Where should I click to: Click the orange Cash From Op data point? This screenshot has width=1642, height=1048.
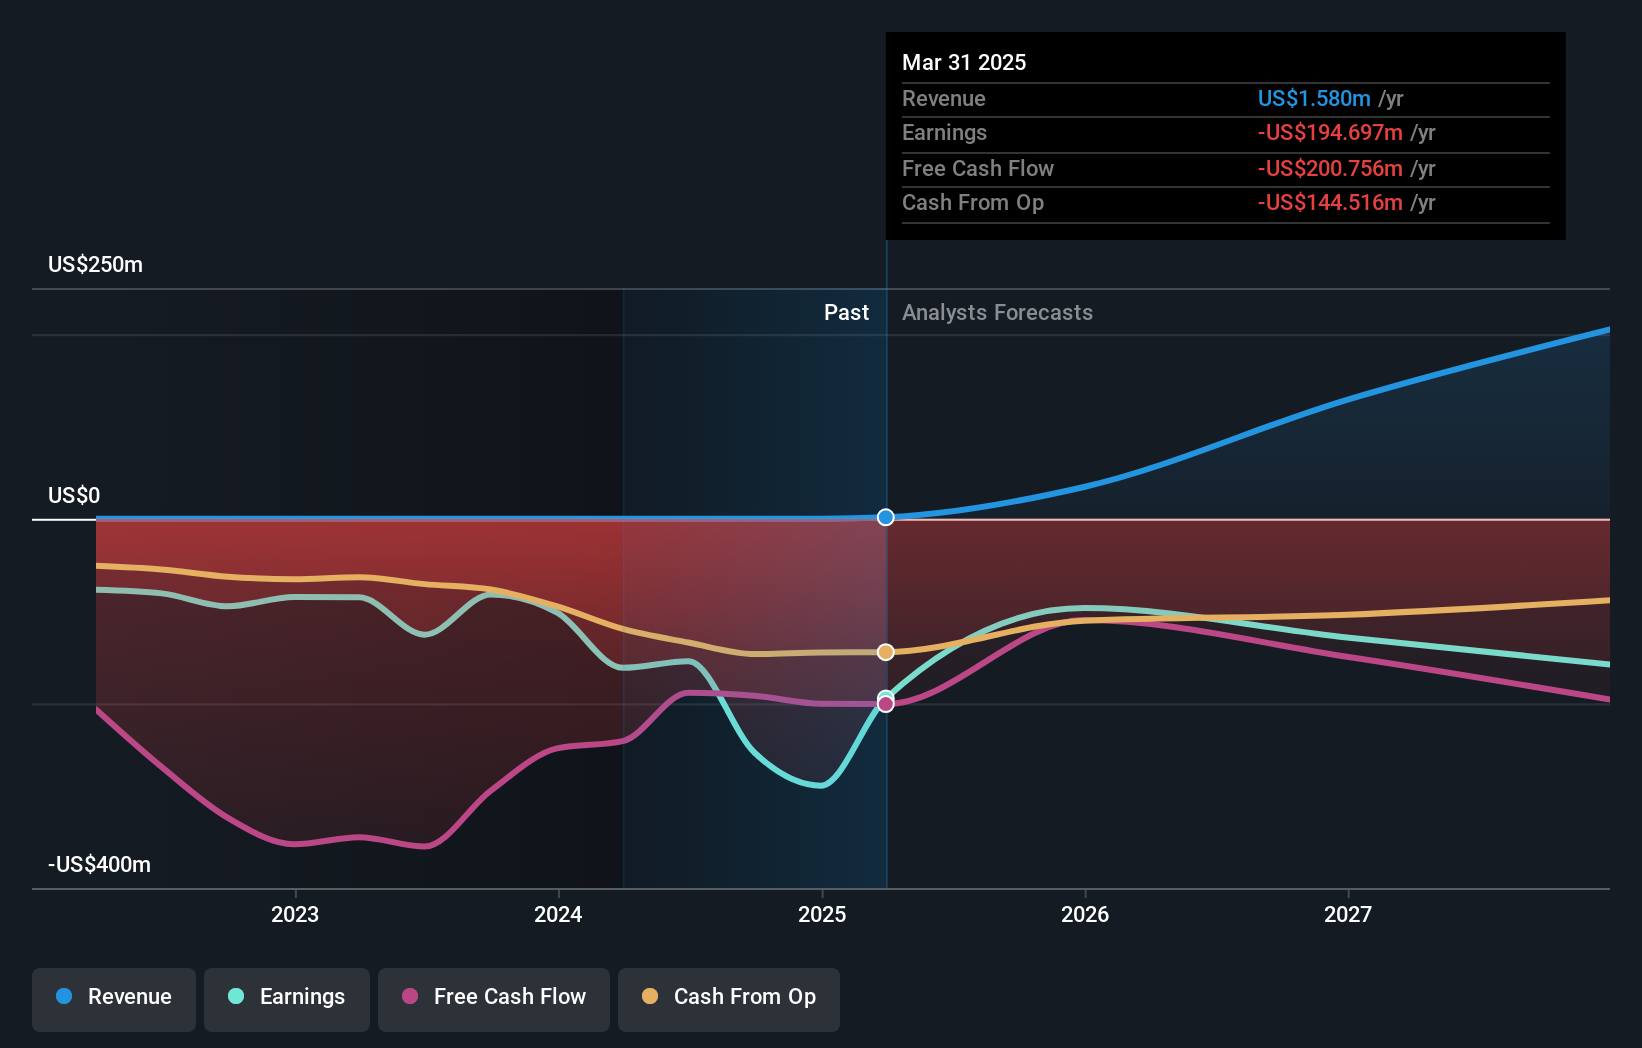point(886,652)
